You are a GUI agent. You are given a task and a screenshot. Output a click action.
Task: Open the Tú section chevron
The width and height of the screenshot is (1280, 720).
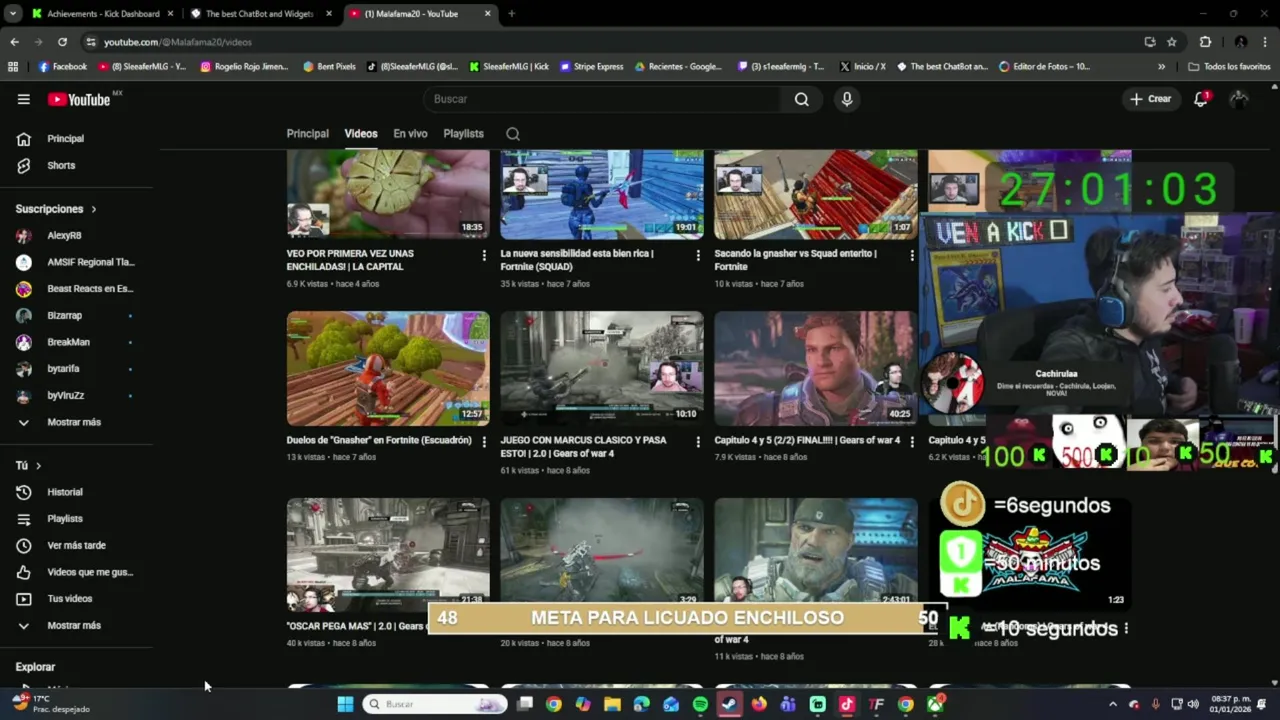click(39, 466)
